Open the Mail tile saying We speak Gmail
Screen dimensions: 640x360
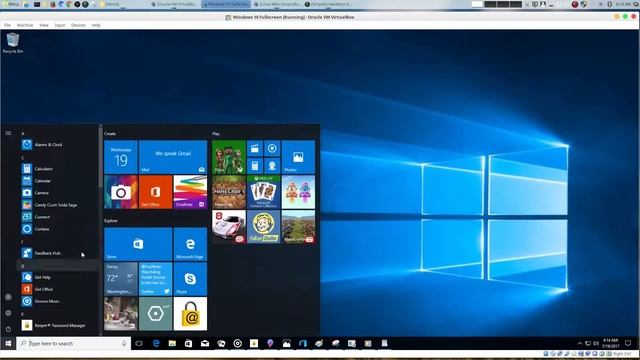coord(173,157)
